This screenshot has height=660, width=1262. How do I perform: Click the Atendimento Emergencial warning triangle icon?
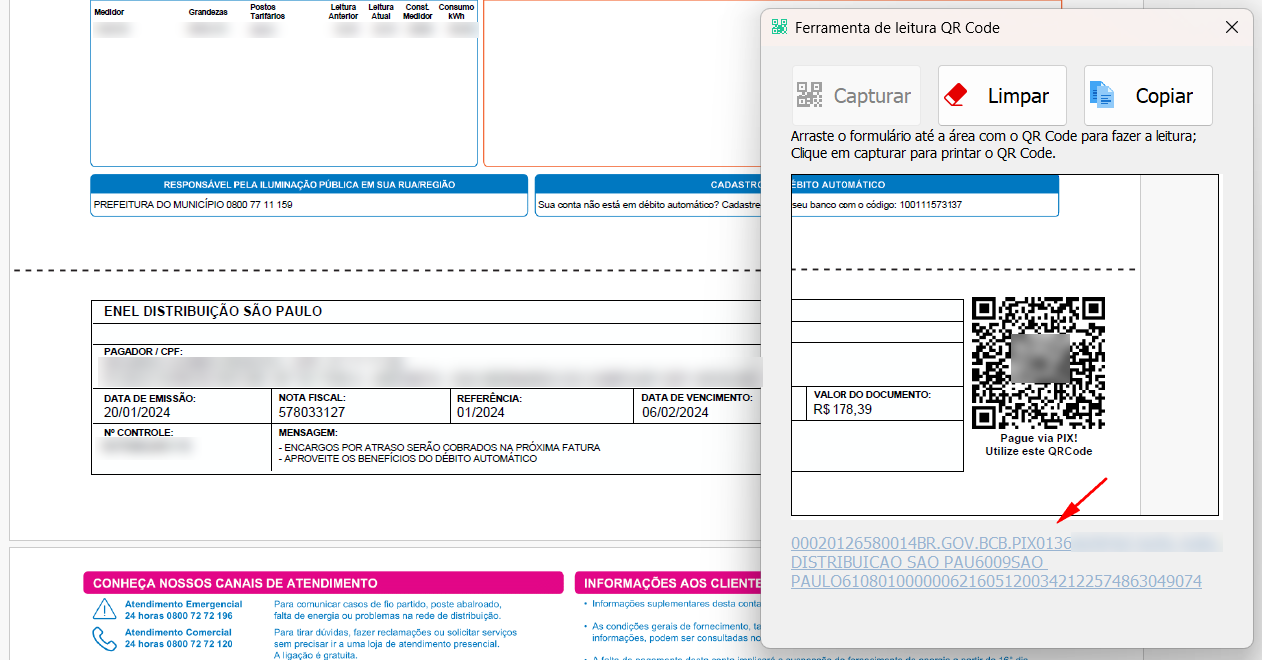pos(104,609)
